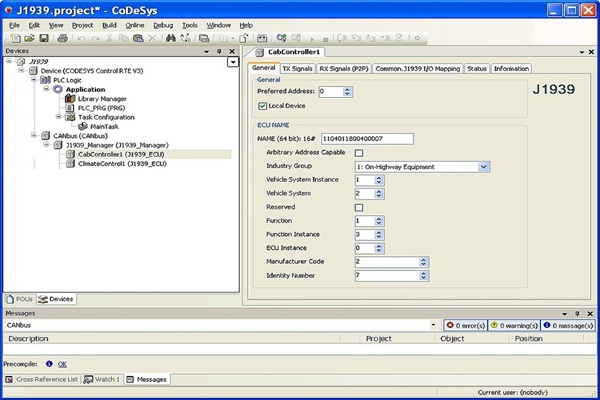The image size is (600, 400).
Task: Open the CANbus message category dropdown
Action: (433, 325)
